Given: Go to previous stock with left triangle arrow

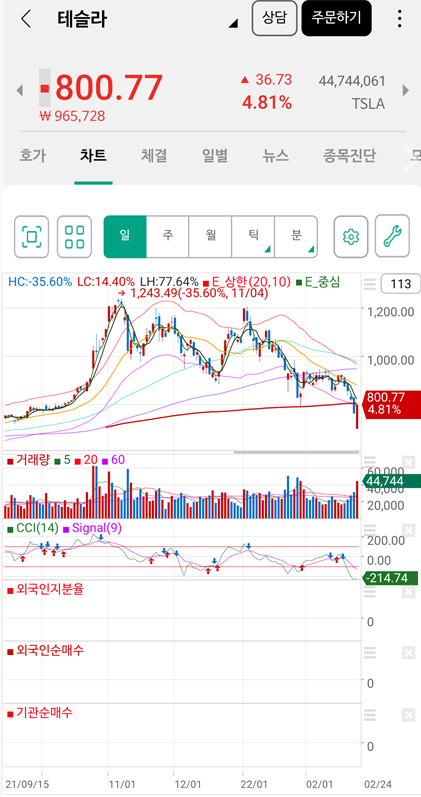Looking at the screenshot, I should (x=20, y=91).
